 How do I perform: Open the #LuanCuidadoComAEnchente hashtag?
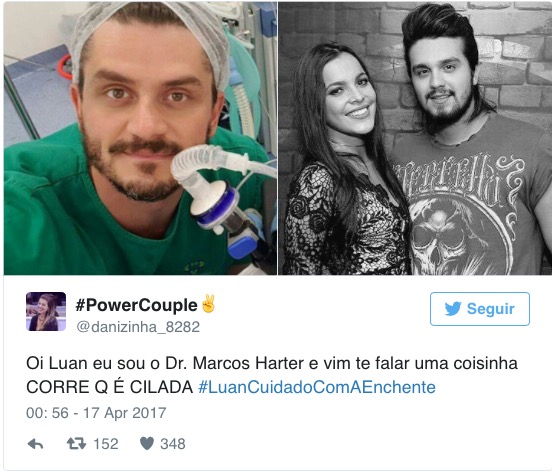[317, 387]
